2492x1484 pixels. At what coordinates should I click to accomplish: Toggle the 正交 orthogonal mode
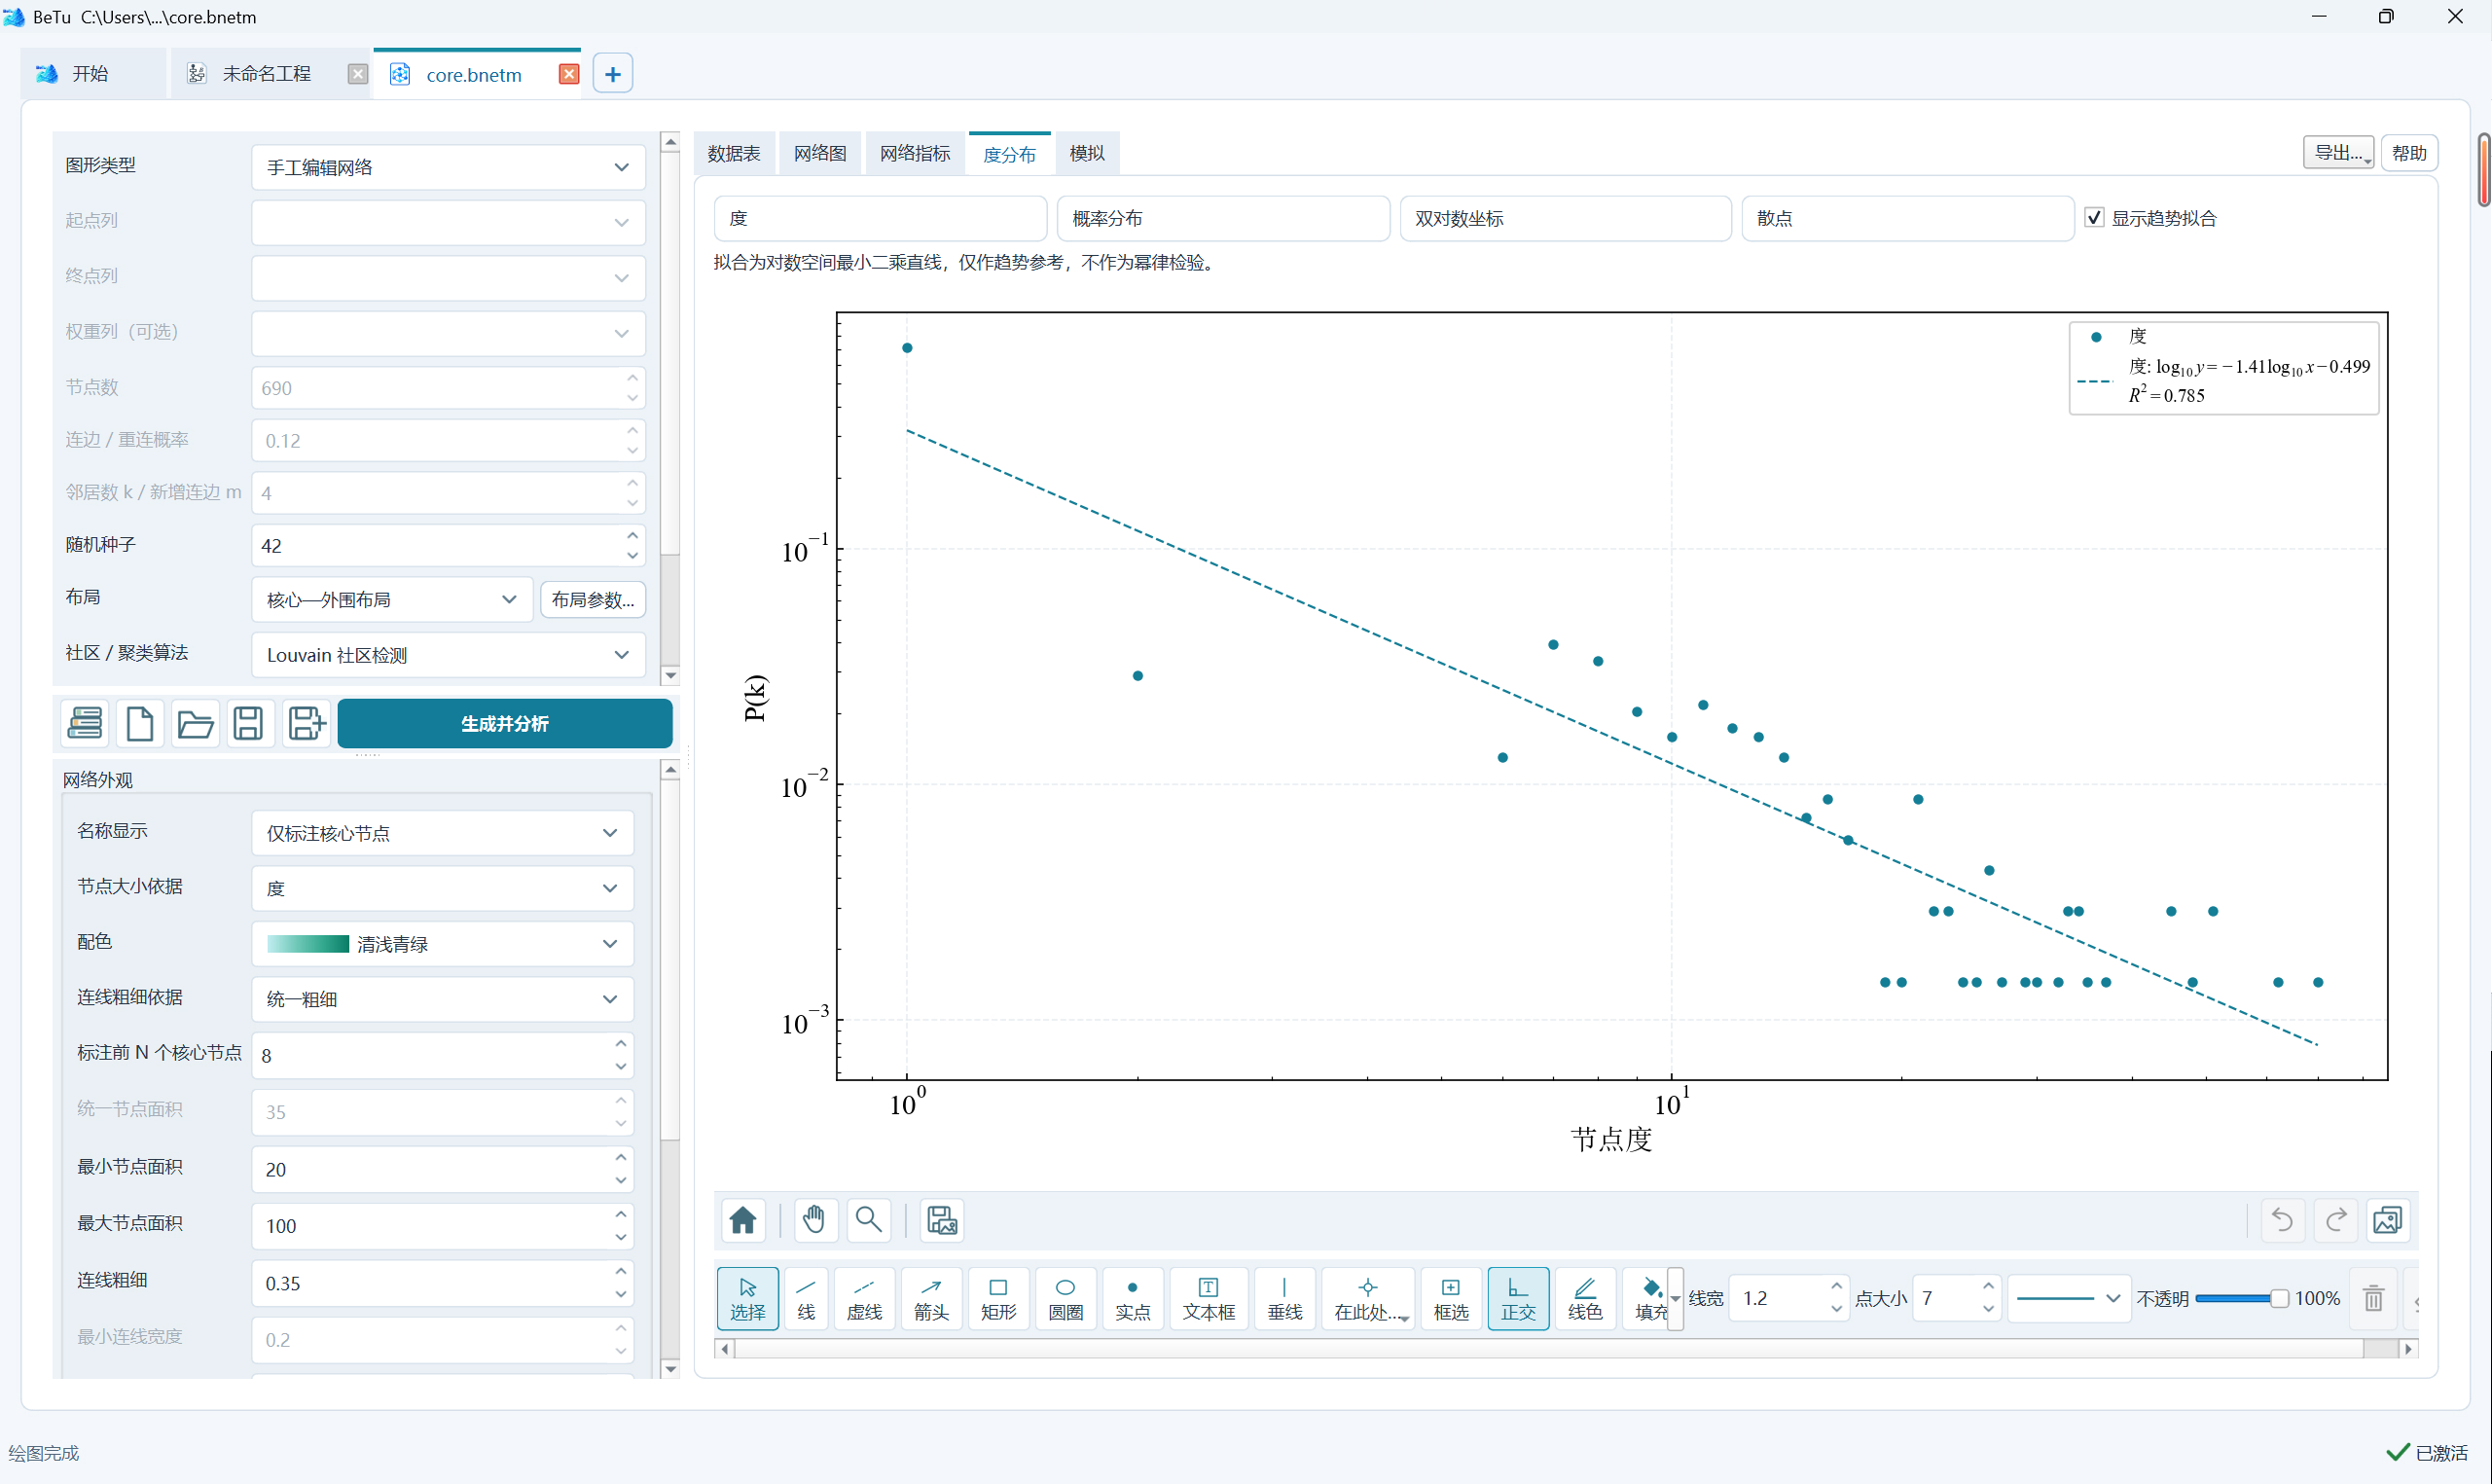(1517, 1297)
